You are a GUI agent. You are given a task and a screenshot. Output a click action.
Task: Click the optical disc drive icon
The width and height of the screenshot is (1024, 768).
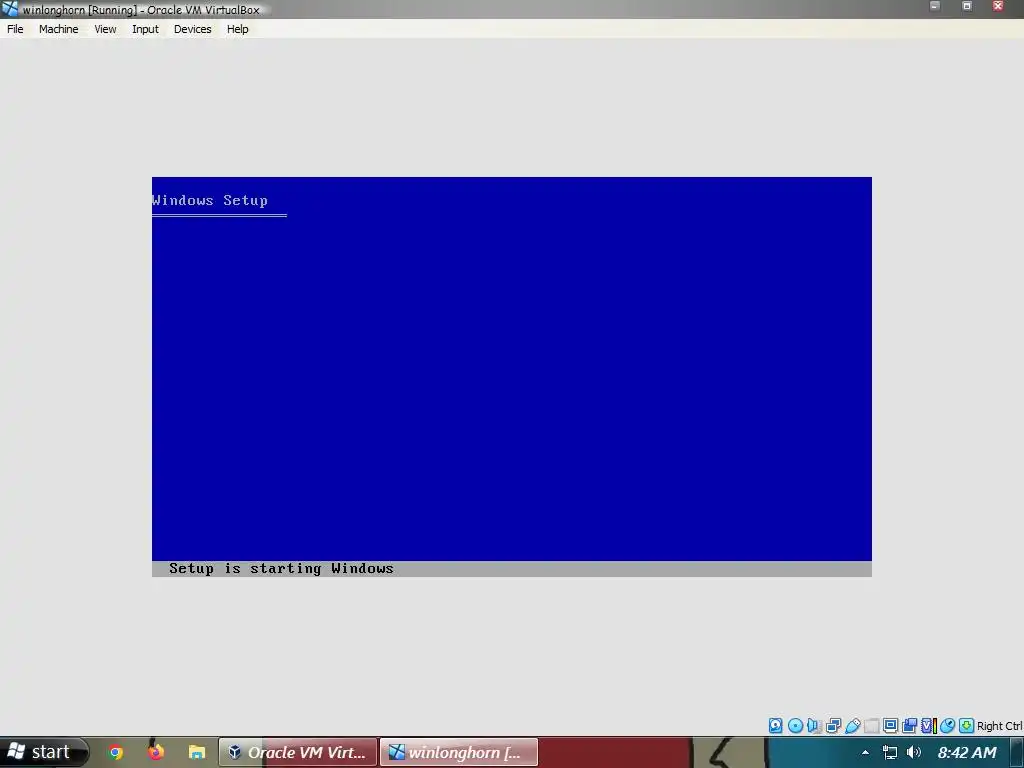point(795,726)
